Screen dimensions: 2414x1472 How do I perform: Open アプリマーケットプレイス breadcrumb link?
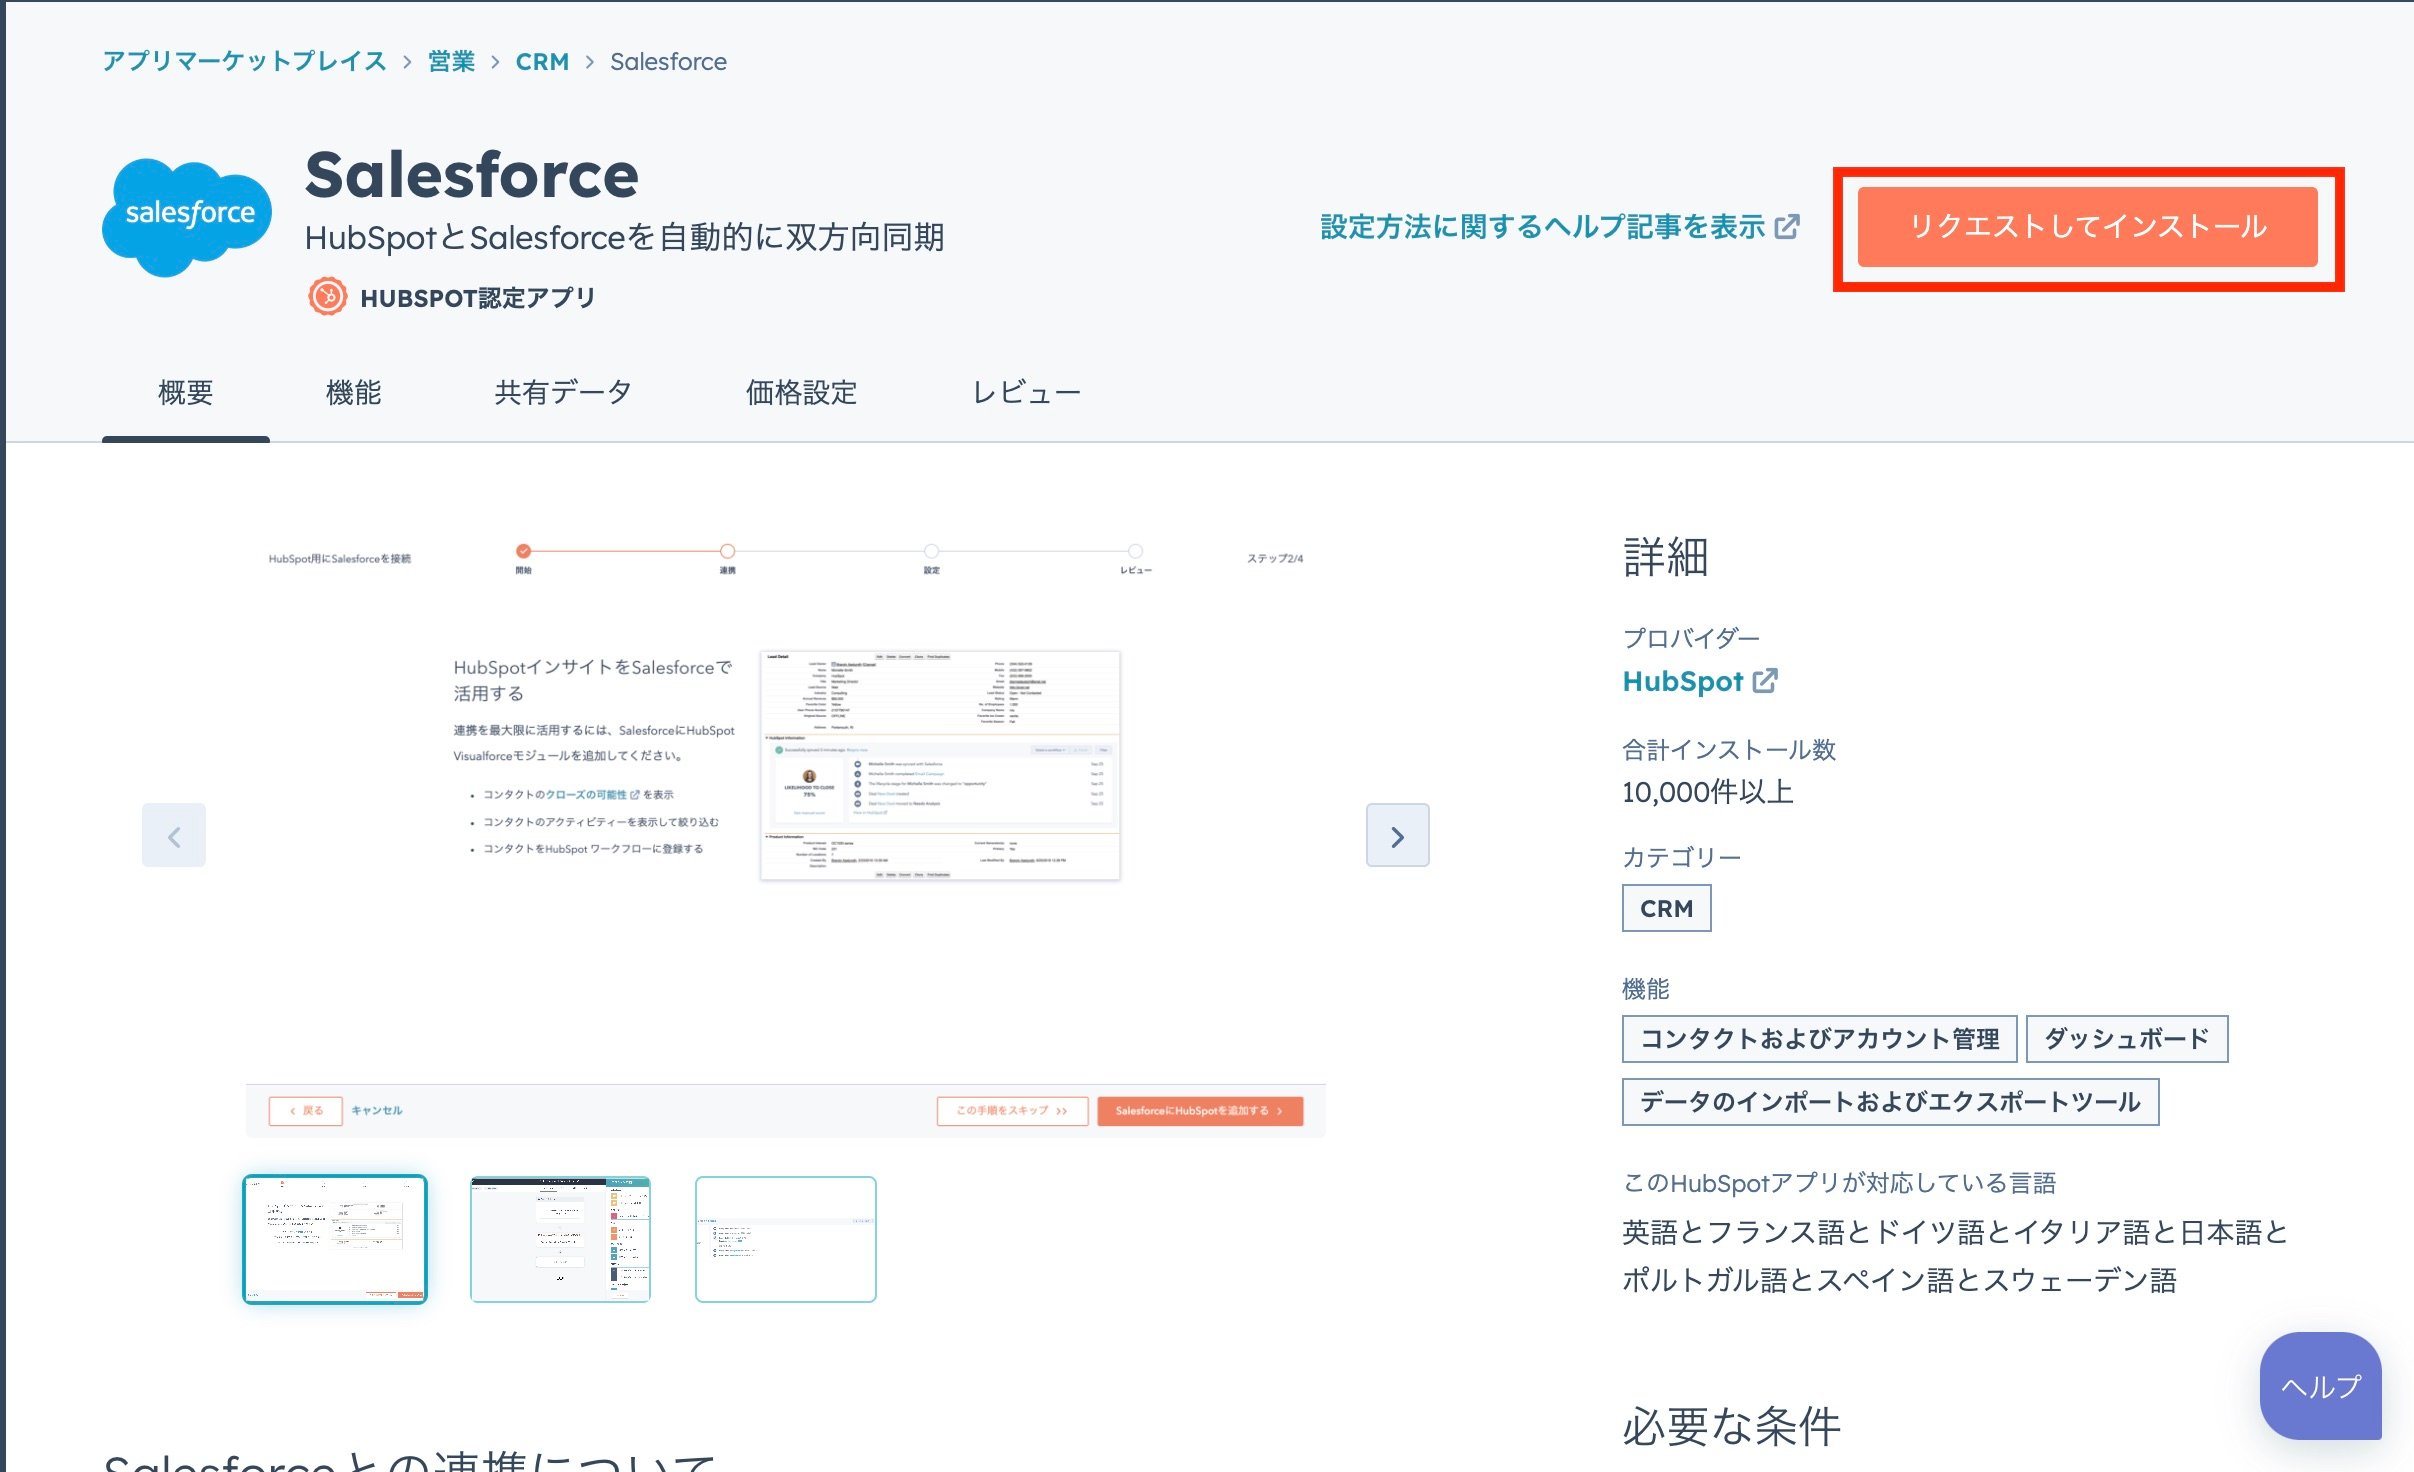coord(245,61)
